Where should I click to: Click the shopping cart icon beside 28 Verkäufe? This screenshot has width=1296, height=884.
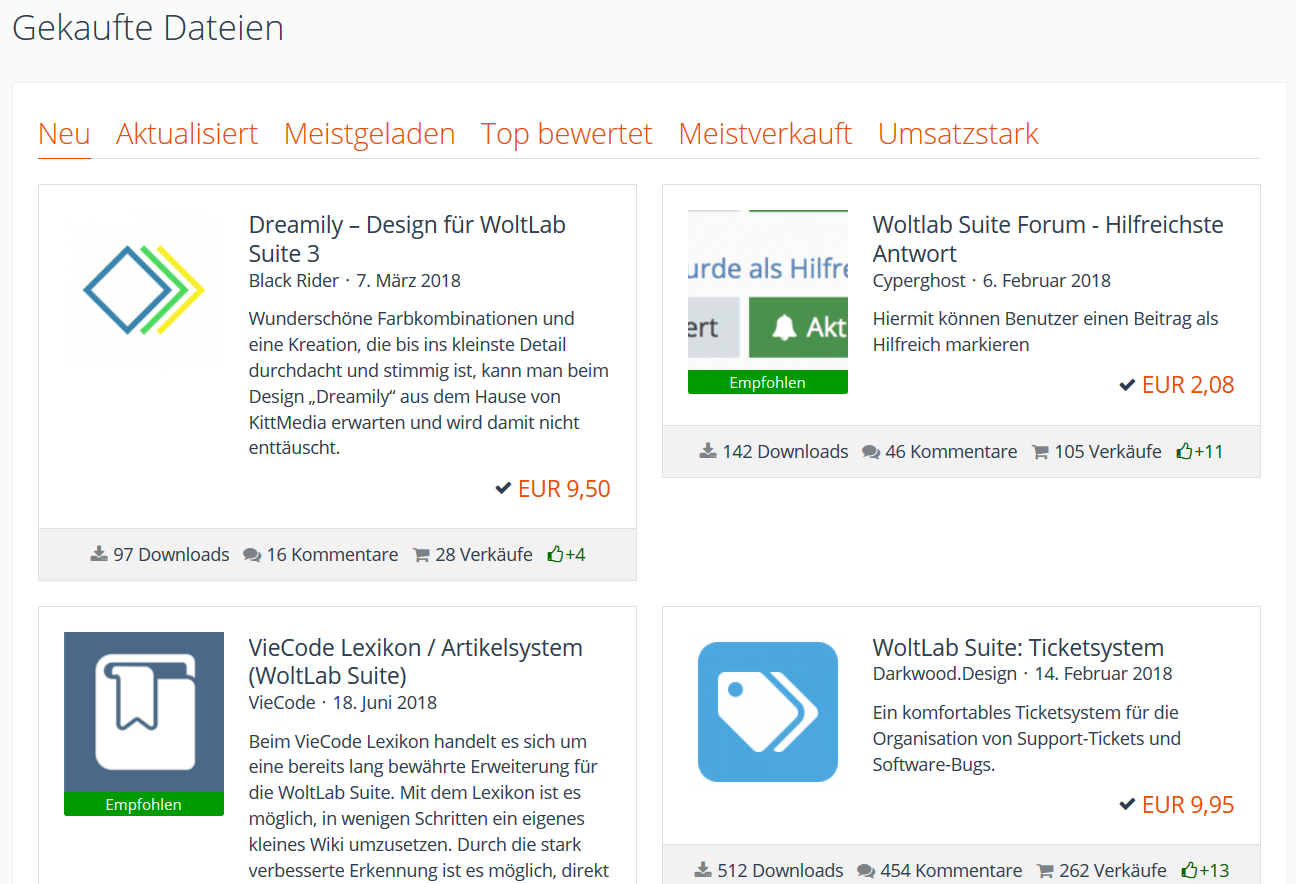coord(421,555)
